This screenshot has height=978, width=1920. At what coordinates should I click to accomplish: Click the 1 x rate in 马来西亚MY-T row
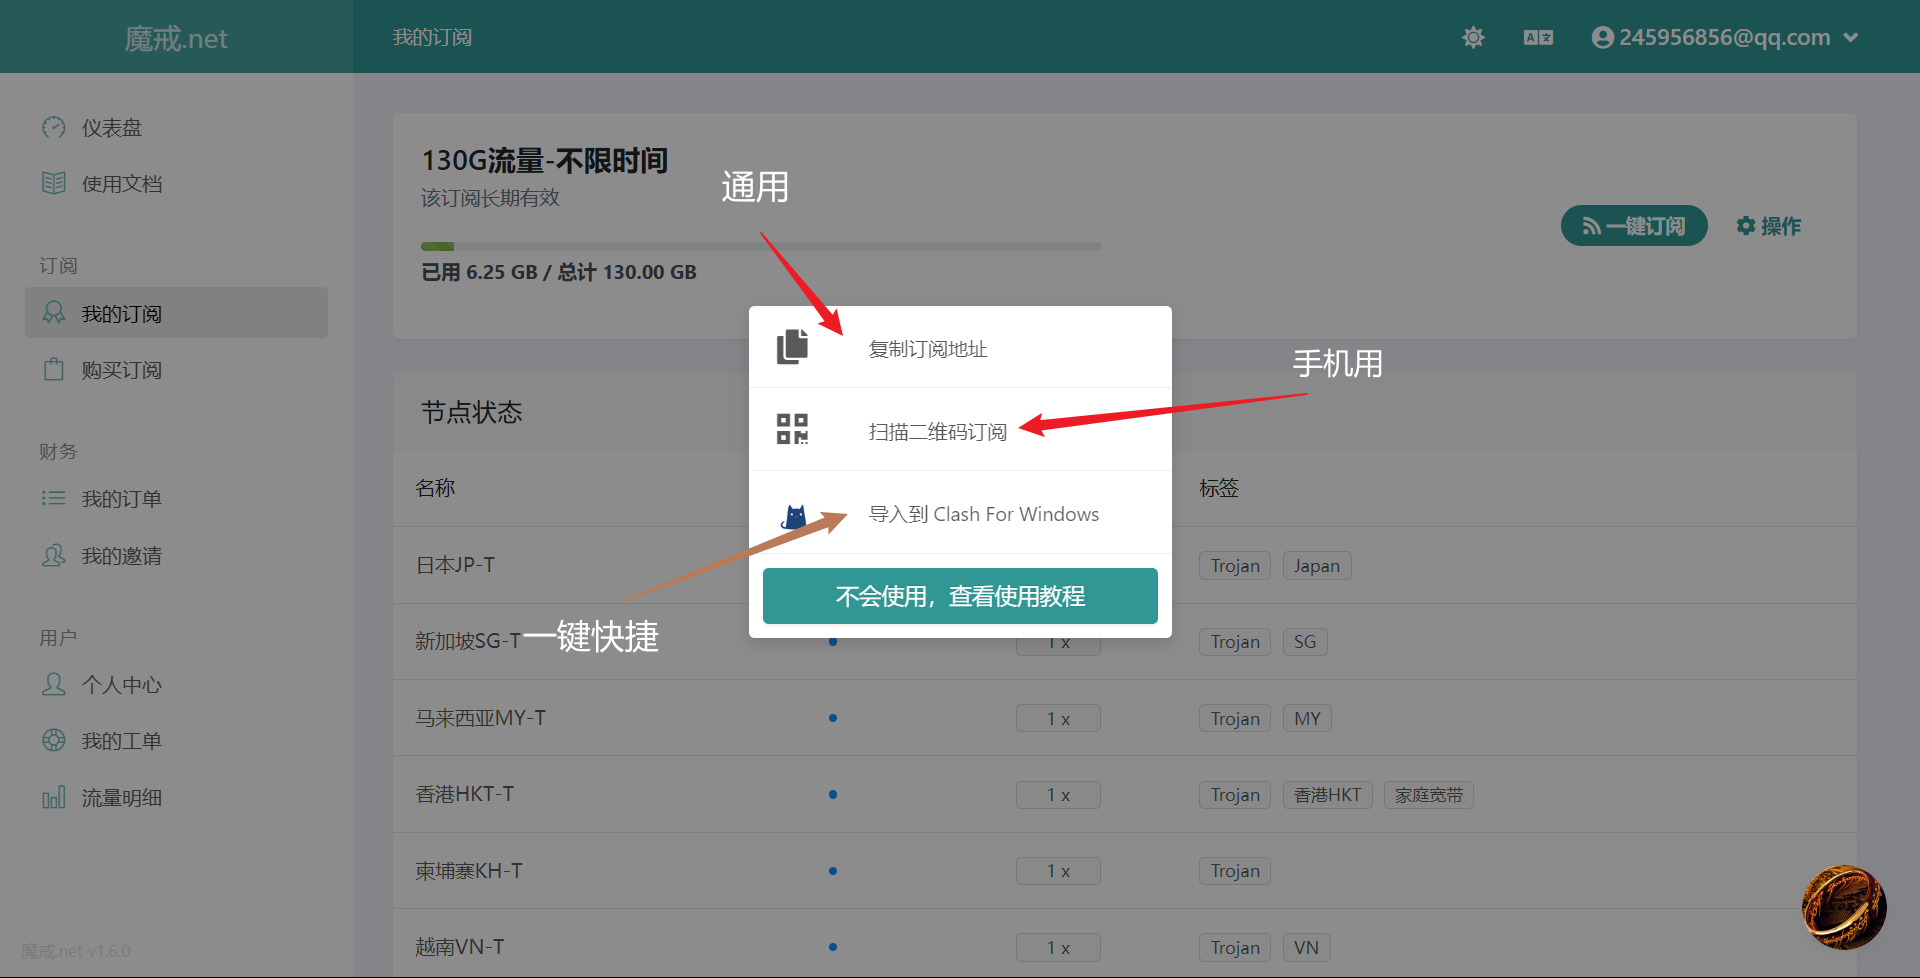coord(1058,719)
